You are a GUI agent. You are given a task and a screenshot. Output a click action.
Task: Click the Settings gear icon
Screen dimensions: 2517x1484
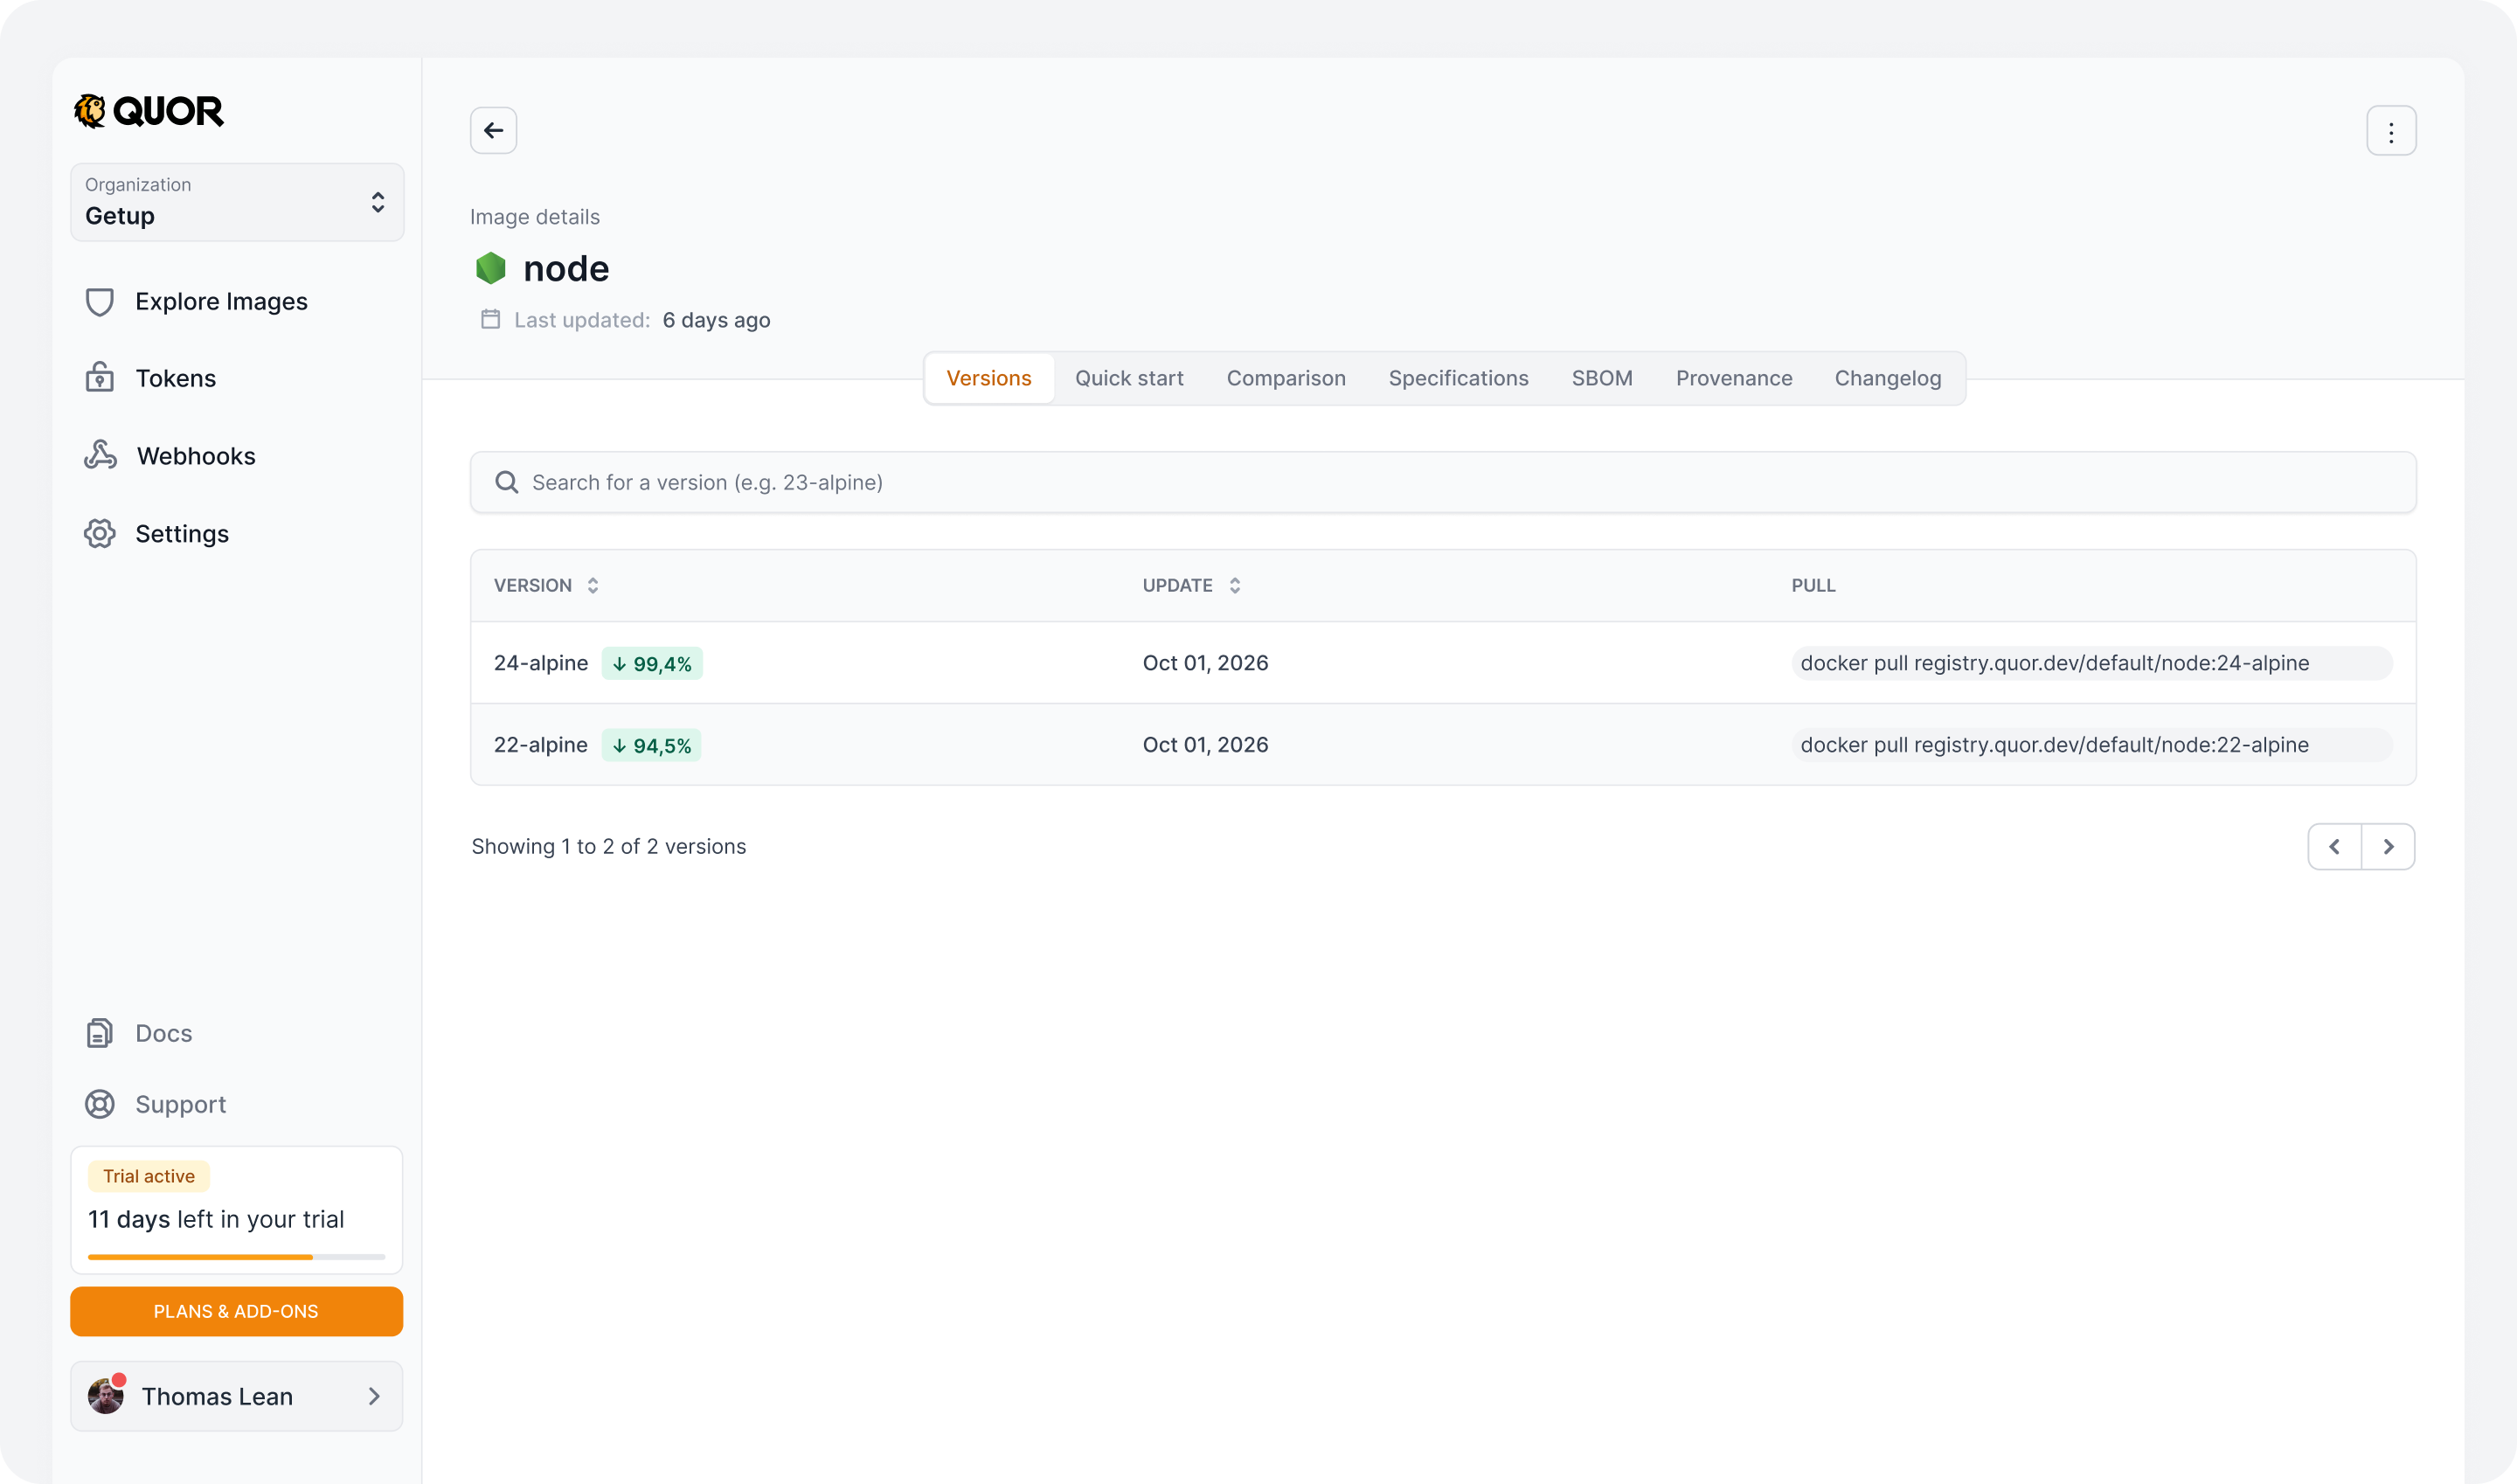tap(99, 533)
